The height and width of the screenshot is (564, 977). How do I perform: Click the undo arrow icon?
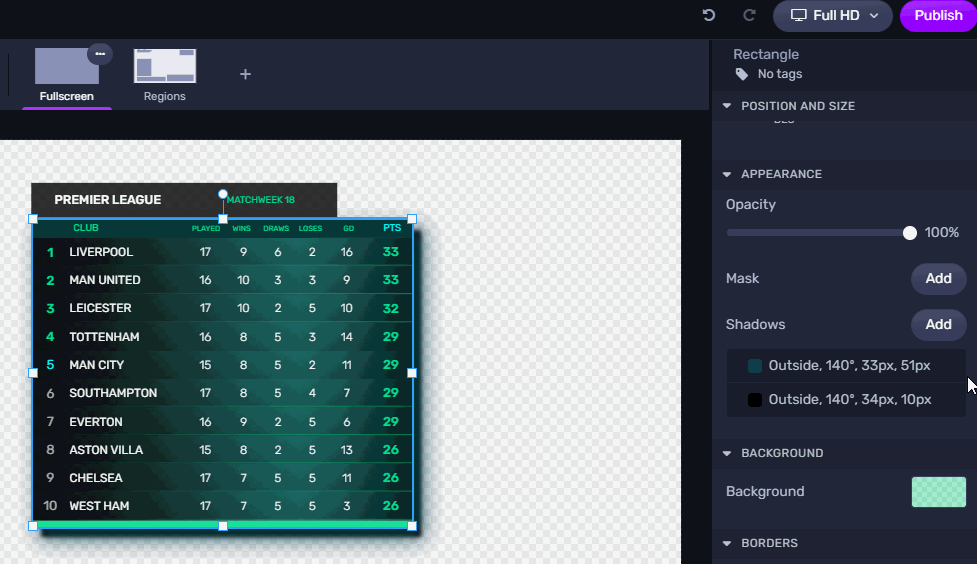(708, 15)
